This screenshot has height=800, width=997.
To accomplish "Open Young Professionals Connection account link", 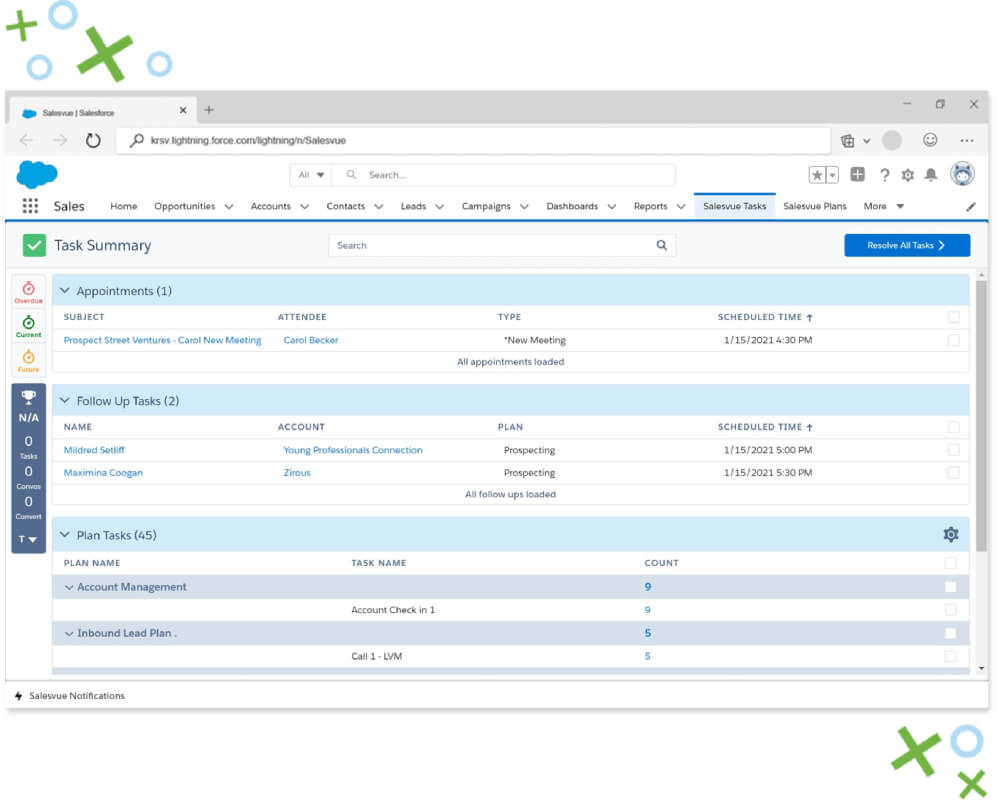I will 352,450.
